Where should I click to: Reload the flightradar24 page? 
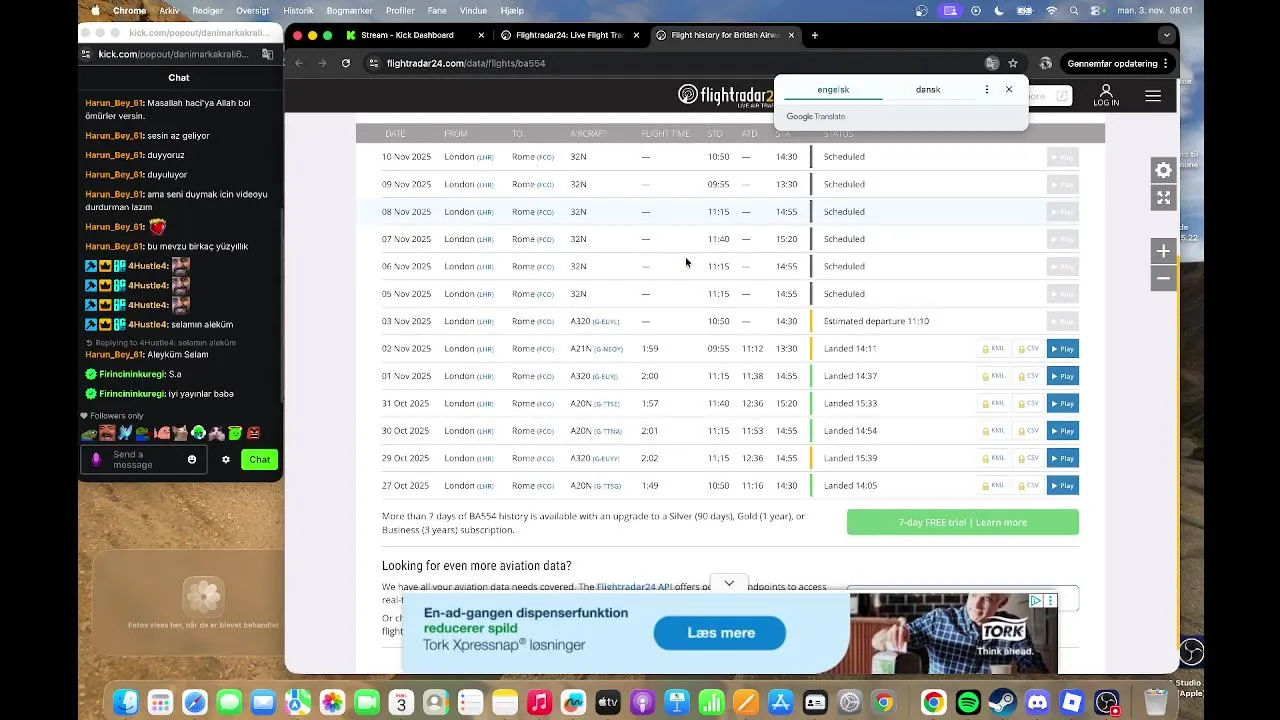coord(346,63)
